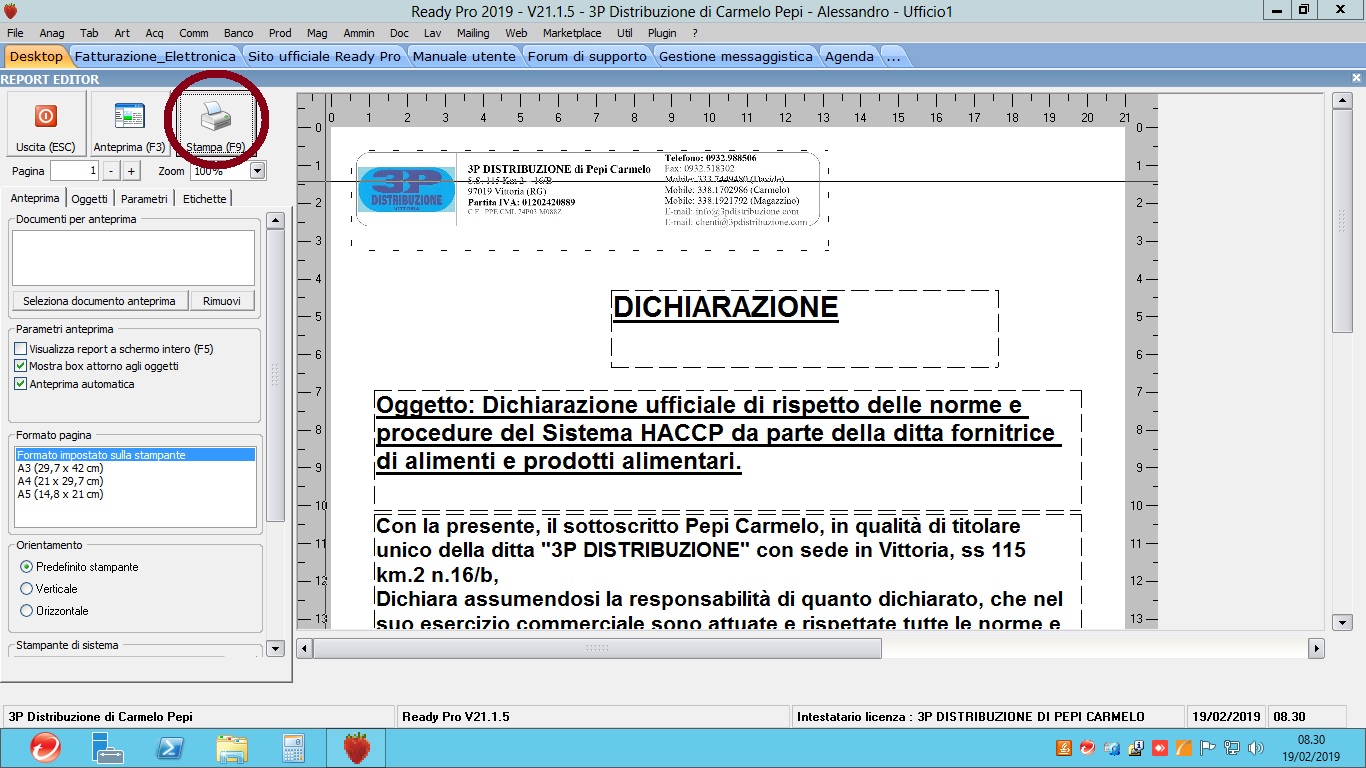Switch to Gestione messaggistica tab
This screenshot has width=1366, height=768.
click(736, 56)
